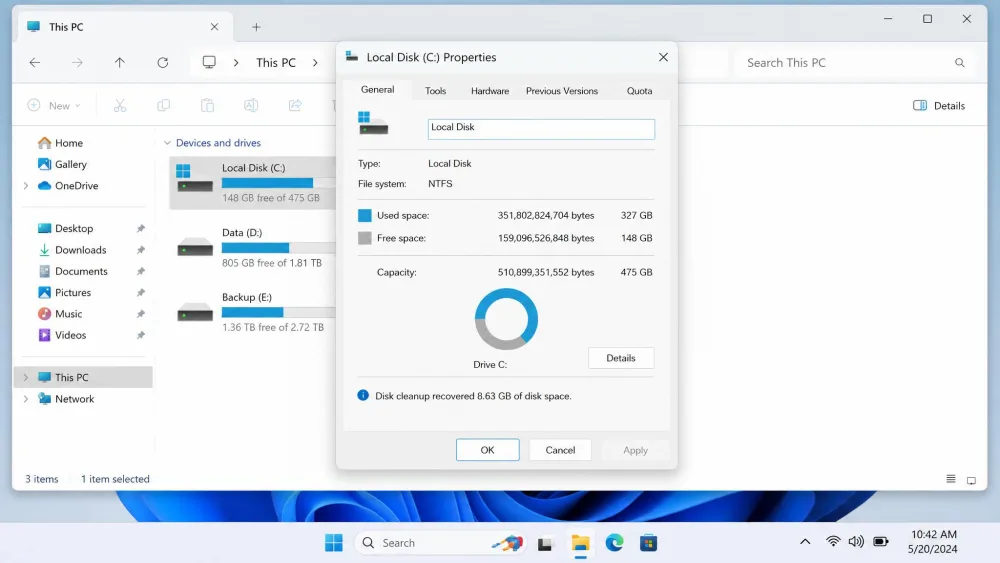Screen dimensions: 1000x563
Task: Click the Copy icon in toolbar
Action: click(x=164, y=105)
